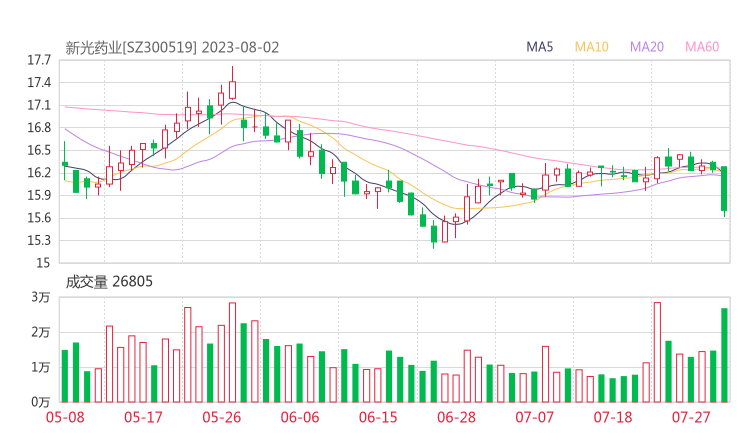The image size is (740, 440).
Task: Click the 3万 volume axis label
Action: (x=41, y=297)
